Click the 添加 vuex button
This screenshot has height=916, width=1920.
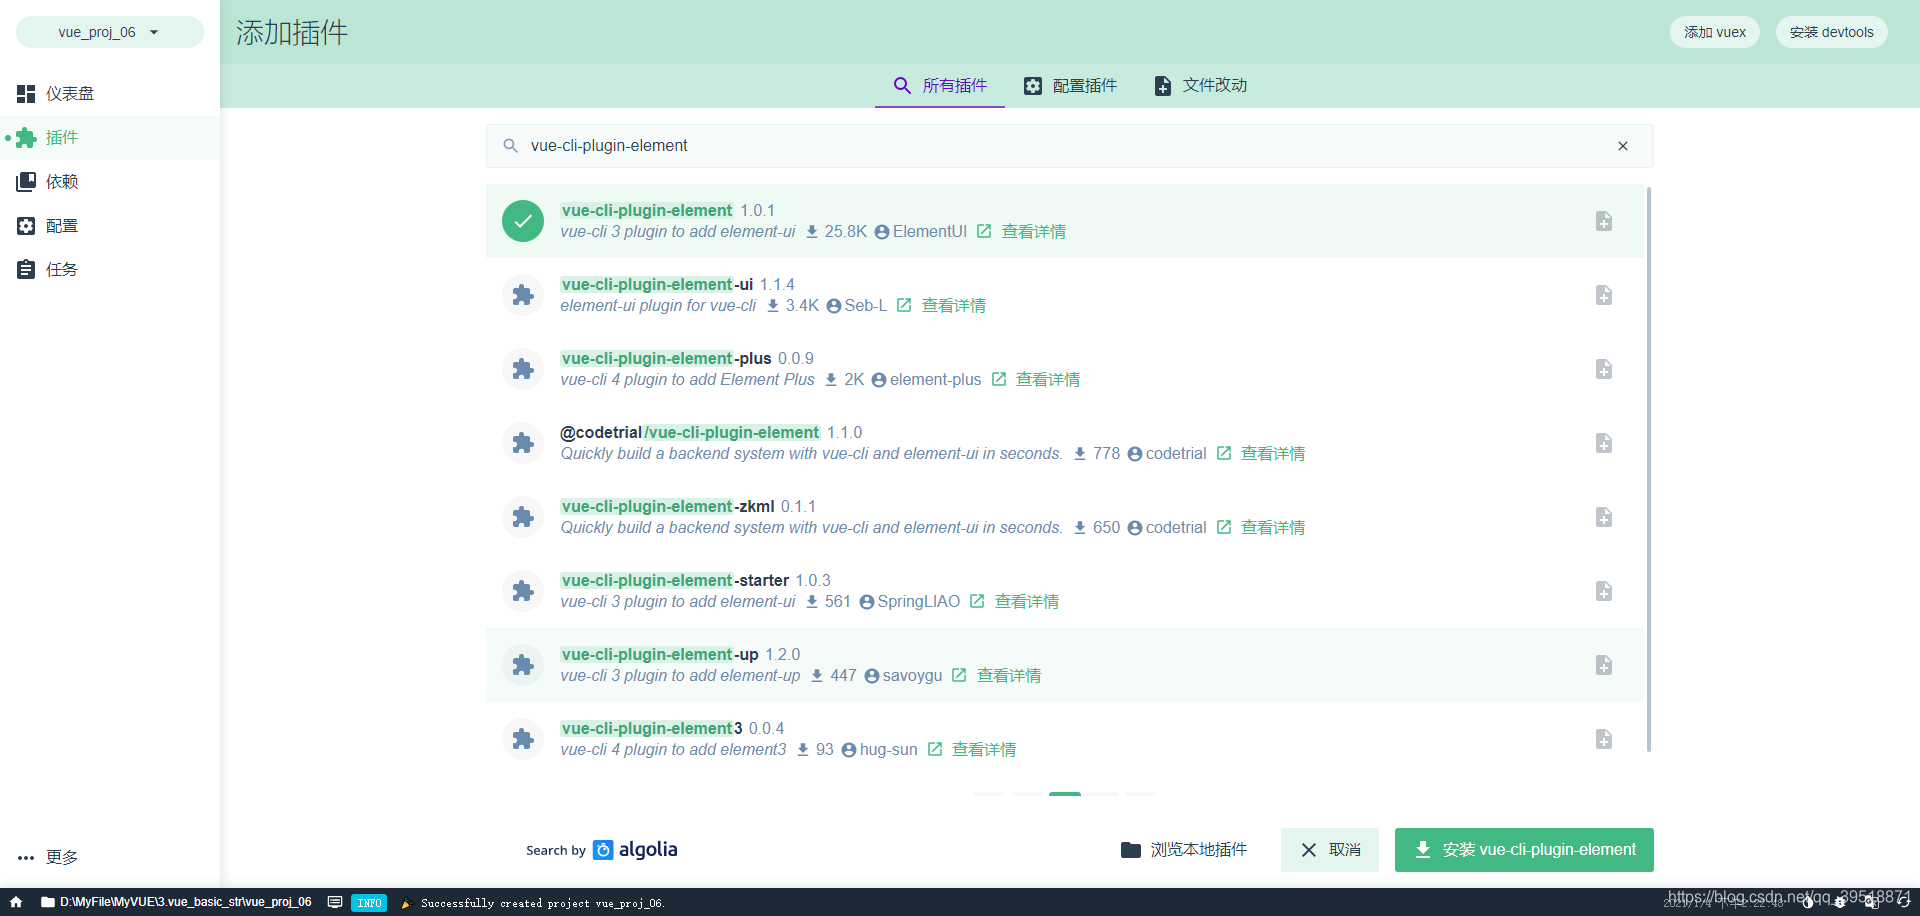pos(1714,31)
